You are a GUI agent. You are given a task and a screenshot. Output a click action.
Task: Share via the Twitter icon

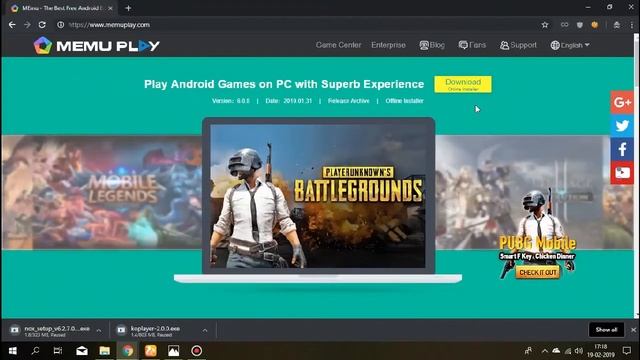pos(622,126)
